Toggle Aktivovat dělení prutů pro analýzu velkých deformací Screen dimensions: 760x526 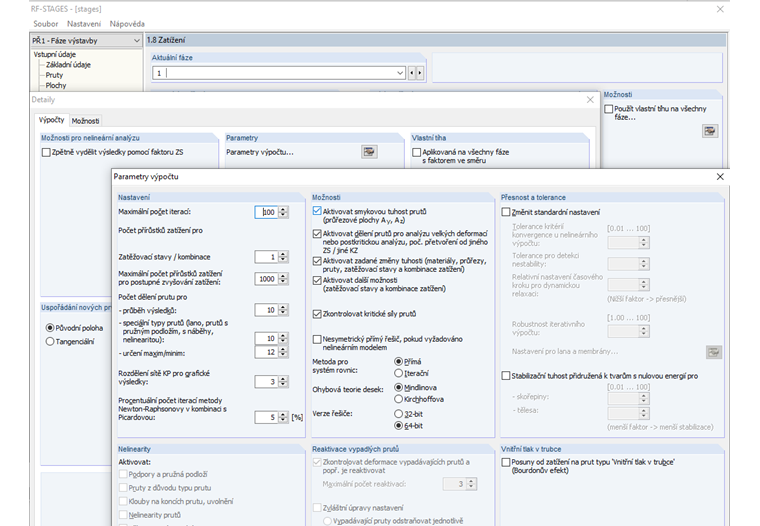click(317, 234)
